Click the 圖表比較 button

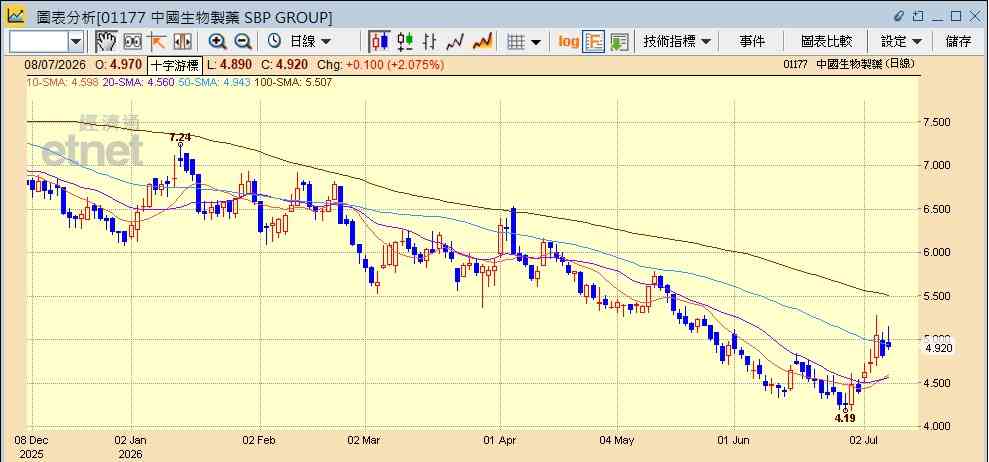pyautogui.click(x=826, y=42)
